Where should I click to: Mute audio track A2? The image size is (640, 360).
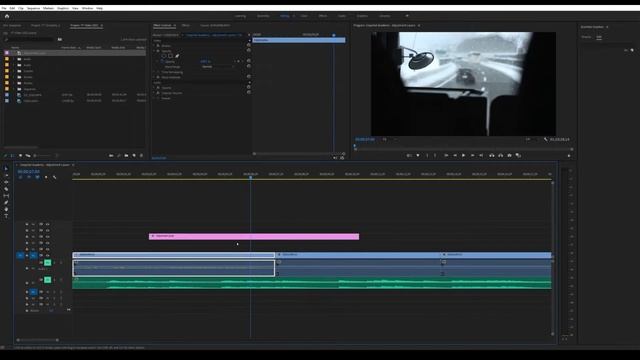click(x=48, y=280)
